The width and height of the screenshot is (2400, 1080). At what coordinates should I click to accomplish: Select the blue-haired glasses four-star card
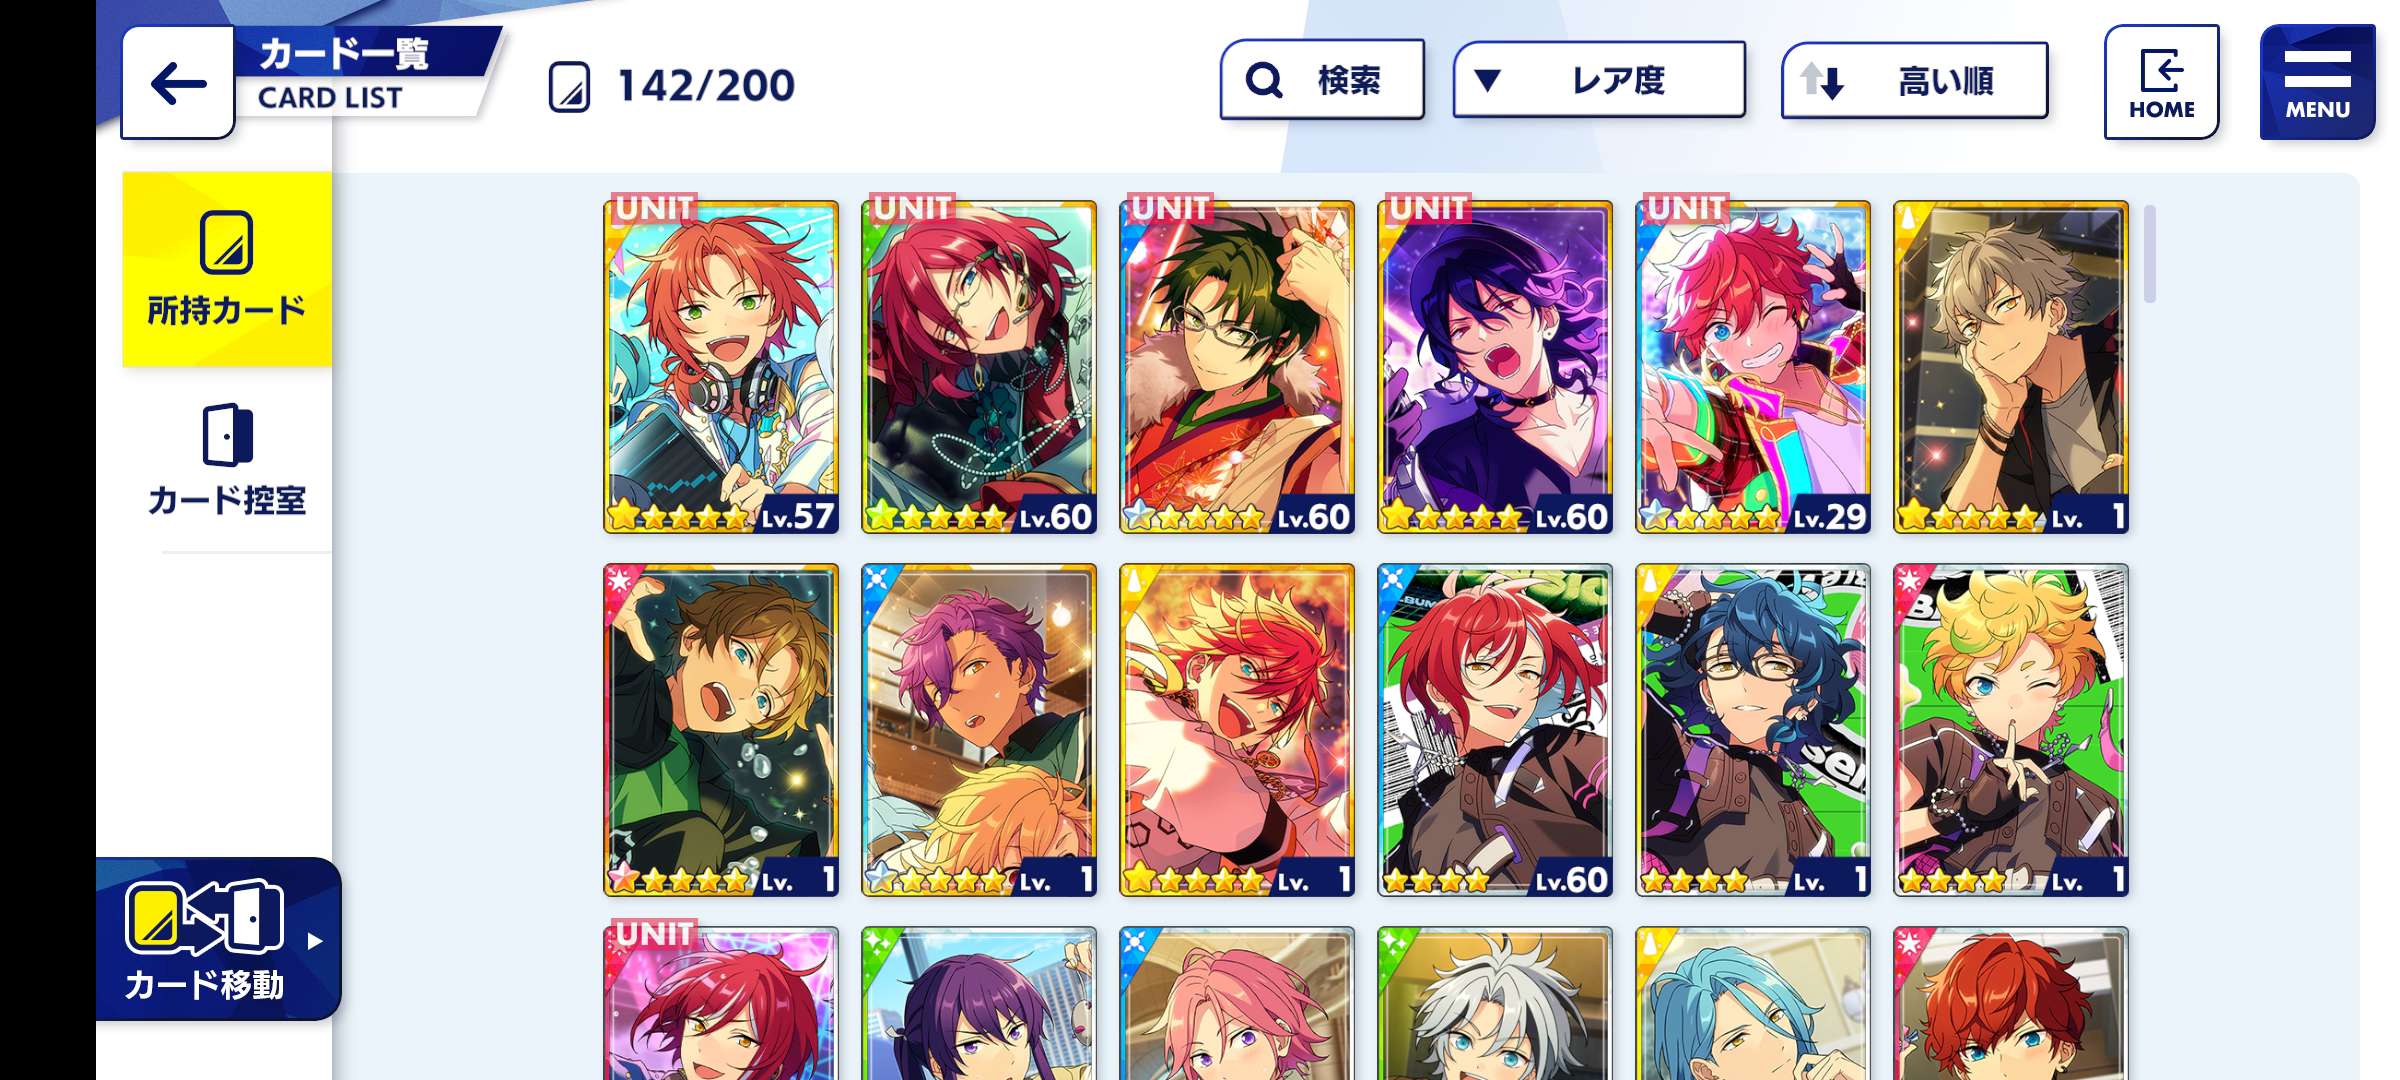point(1753,730)
